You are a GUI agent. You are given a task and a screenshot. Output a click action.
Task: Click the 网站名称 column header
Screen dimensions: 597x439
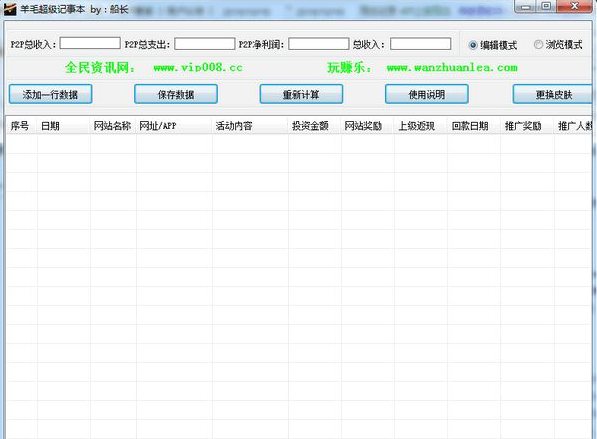(x=113, y=126)
